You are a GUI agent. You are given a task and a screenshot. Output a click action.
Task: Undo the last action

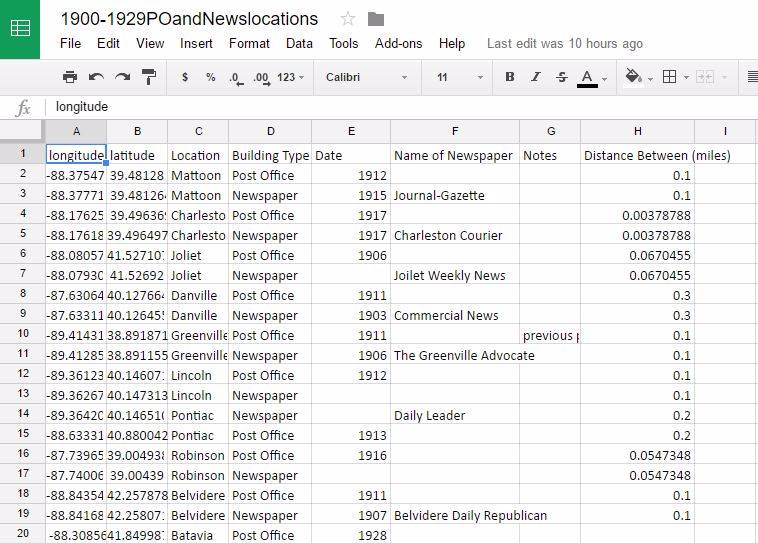click(x=96, y=77)
